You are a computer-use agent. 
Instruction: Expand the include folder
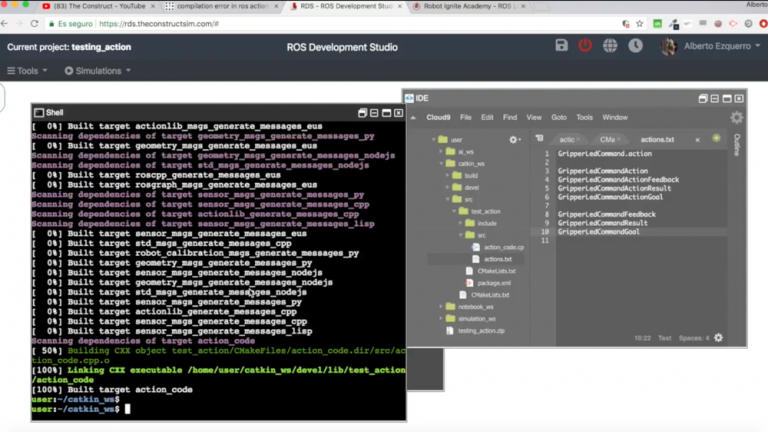point(460,223)
